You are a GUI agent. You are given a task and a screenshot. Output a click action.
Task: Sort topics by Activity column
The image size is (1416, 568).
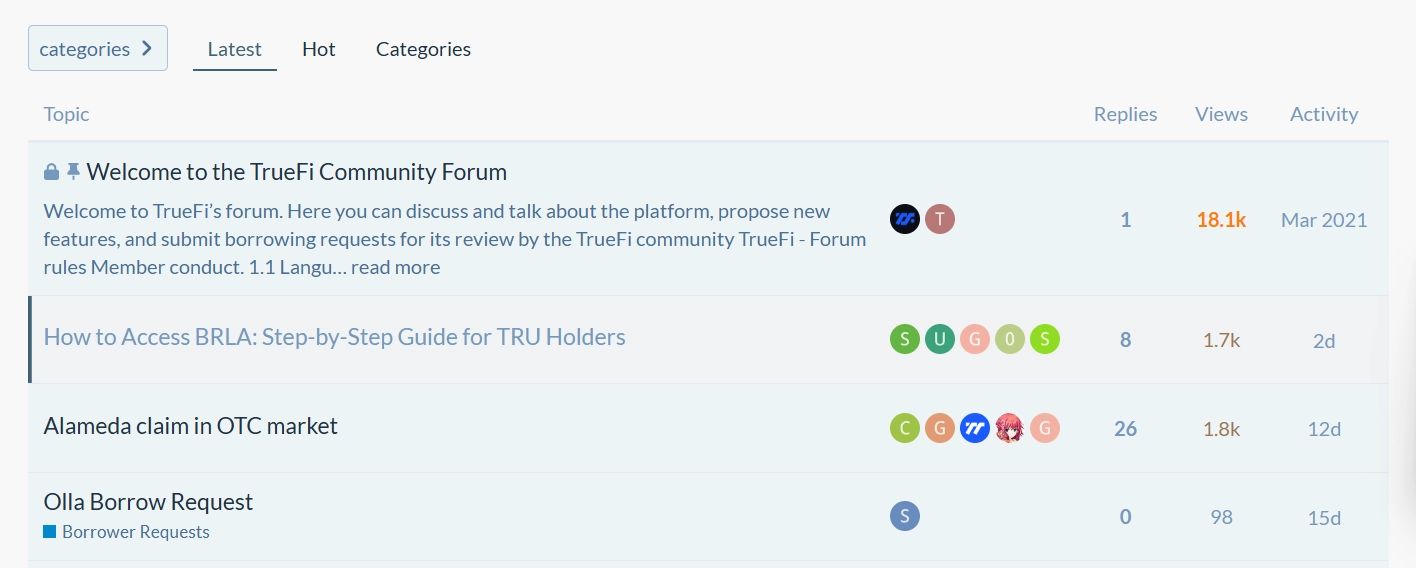[1323, 114]
